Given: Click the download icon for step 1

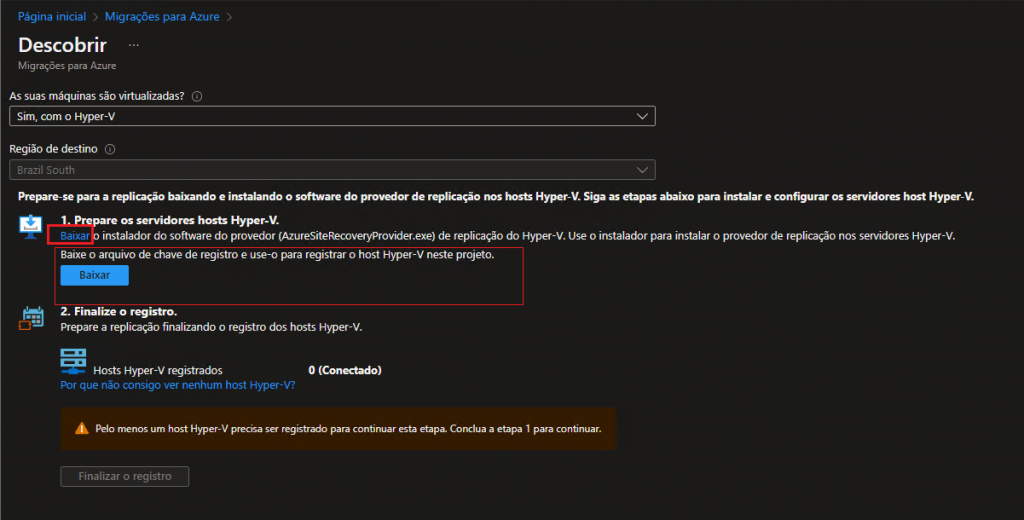Looking at the screenshot, I should [30, 227].
